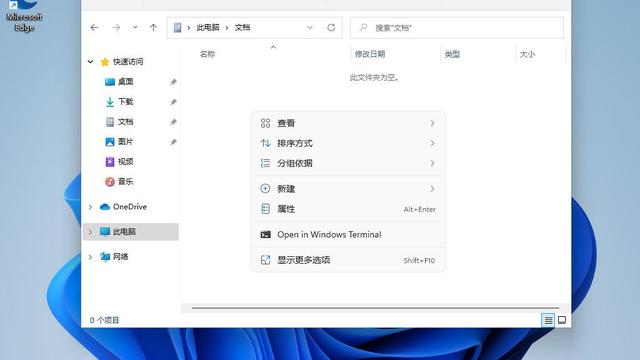Viewport: 640px width, 360px height.
Task: Click the 显示更多选项 expand icon
Action: pyautogui.click(x=265, y=260)
